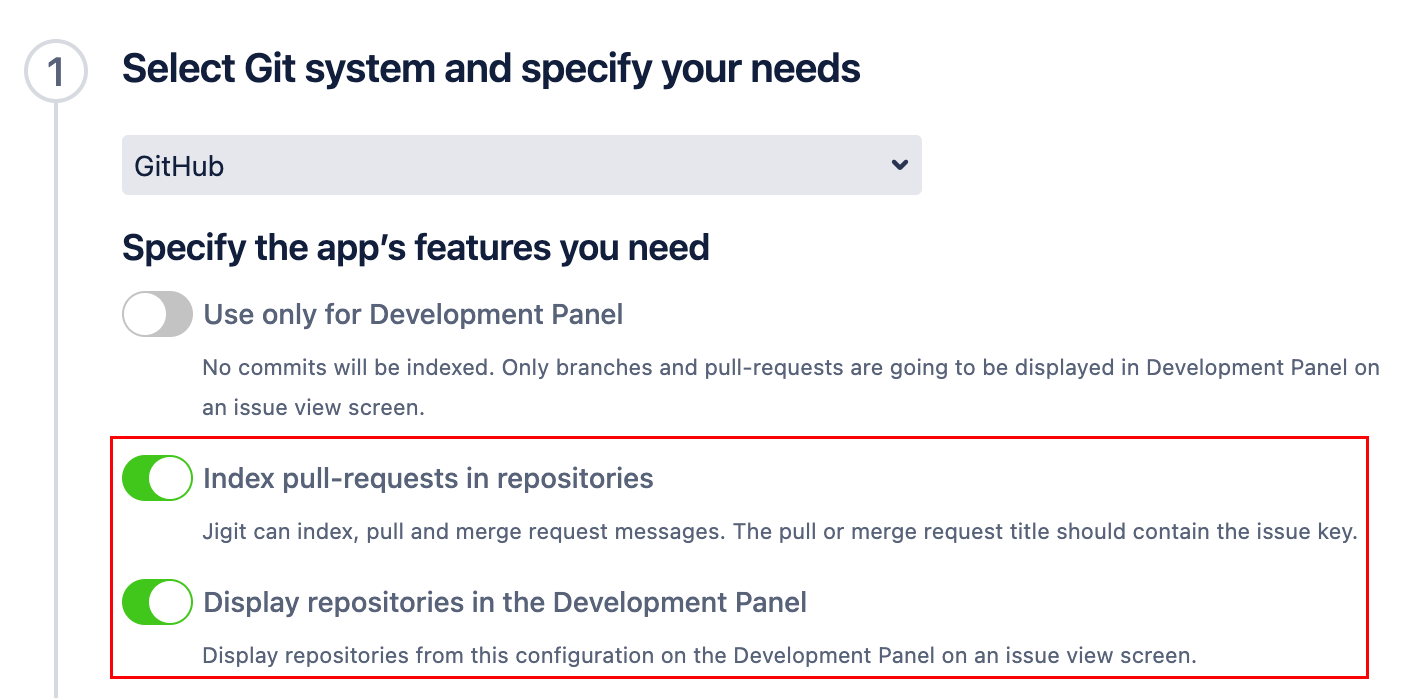Click the white knob on the grey toggle

pos(143,314)
